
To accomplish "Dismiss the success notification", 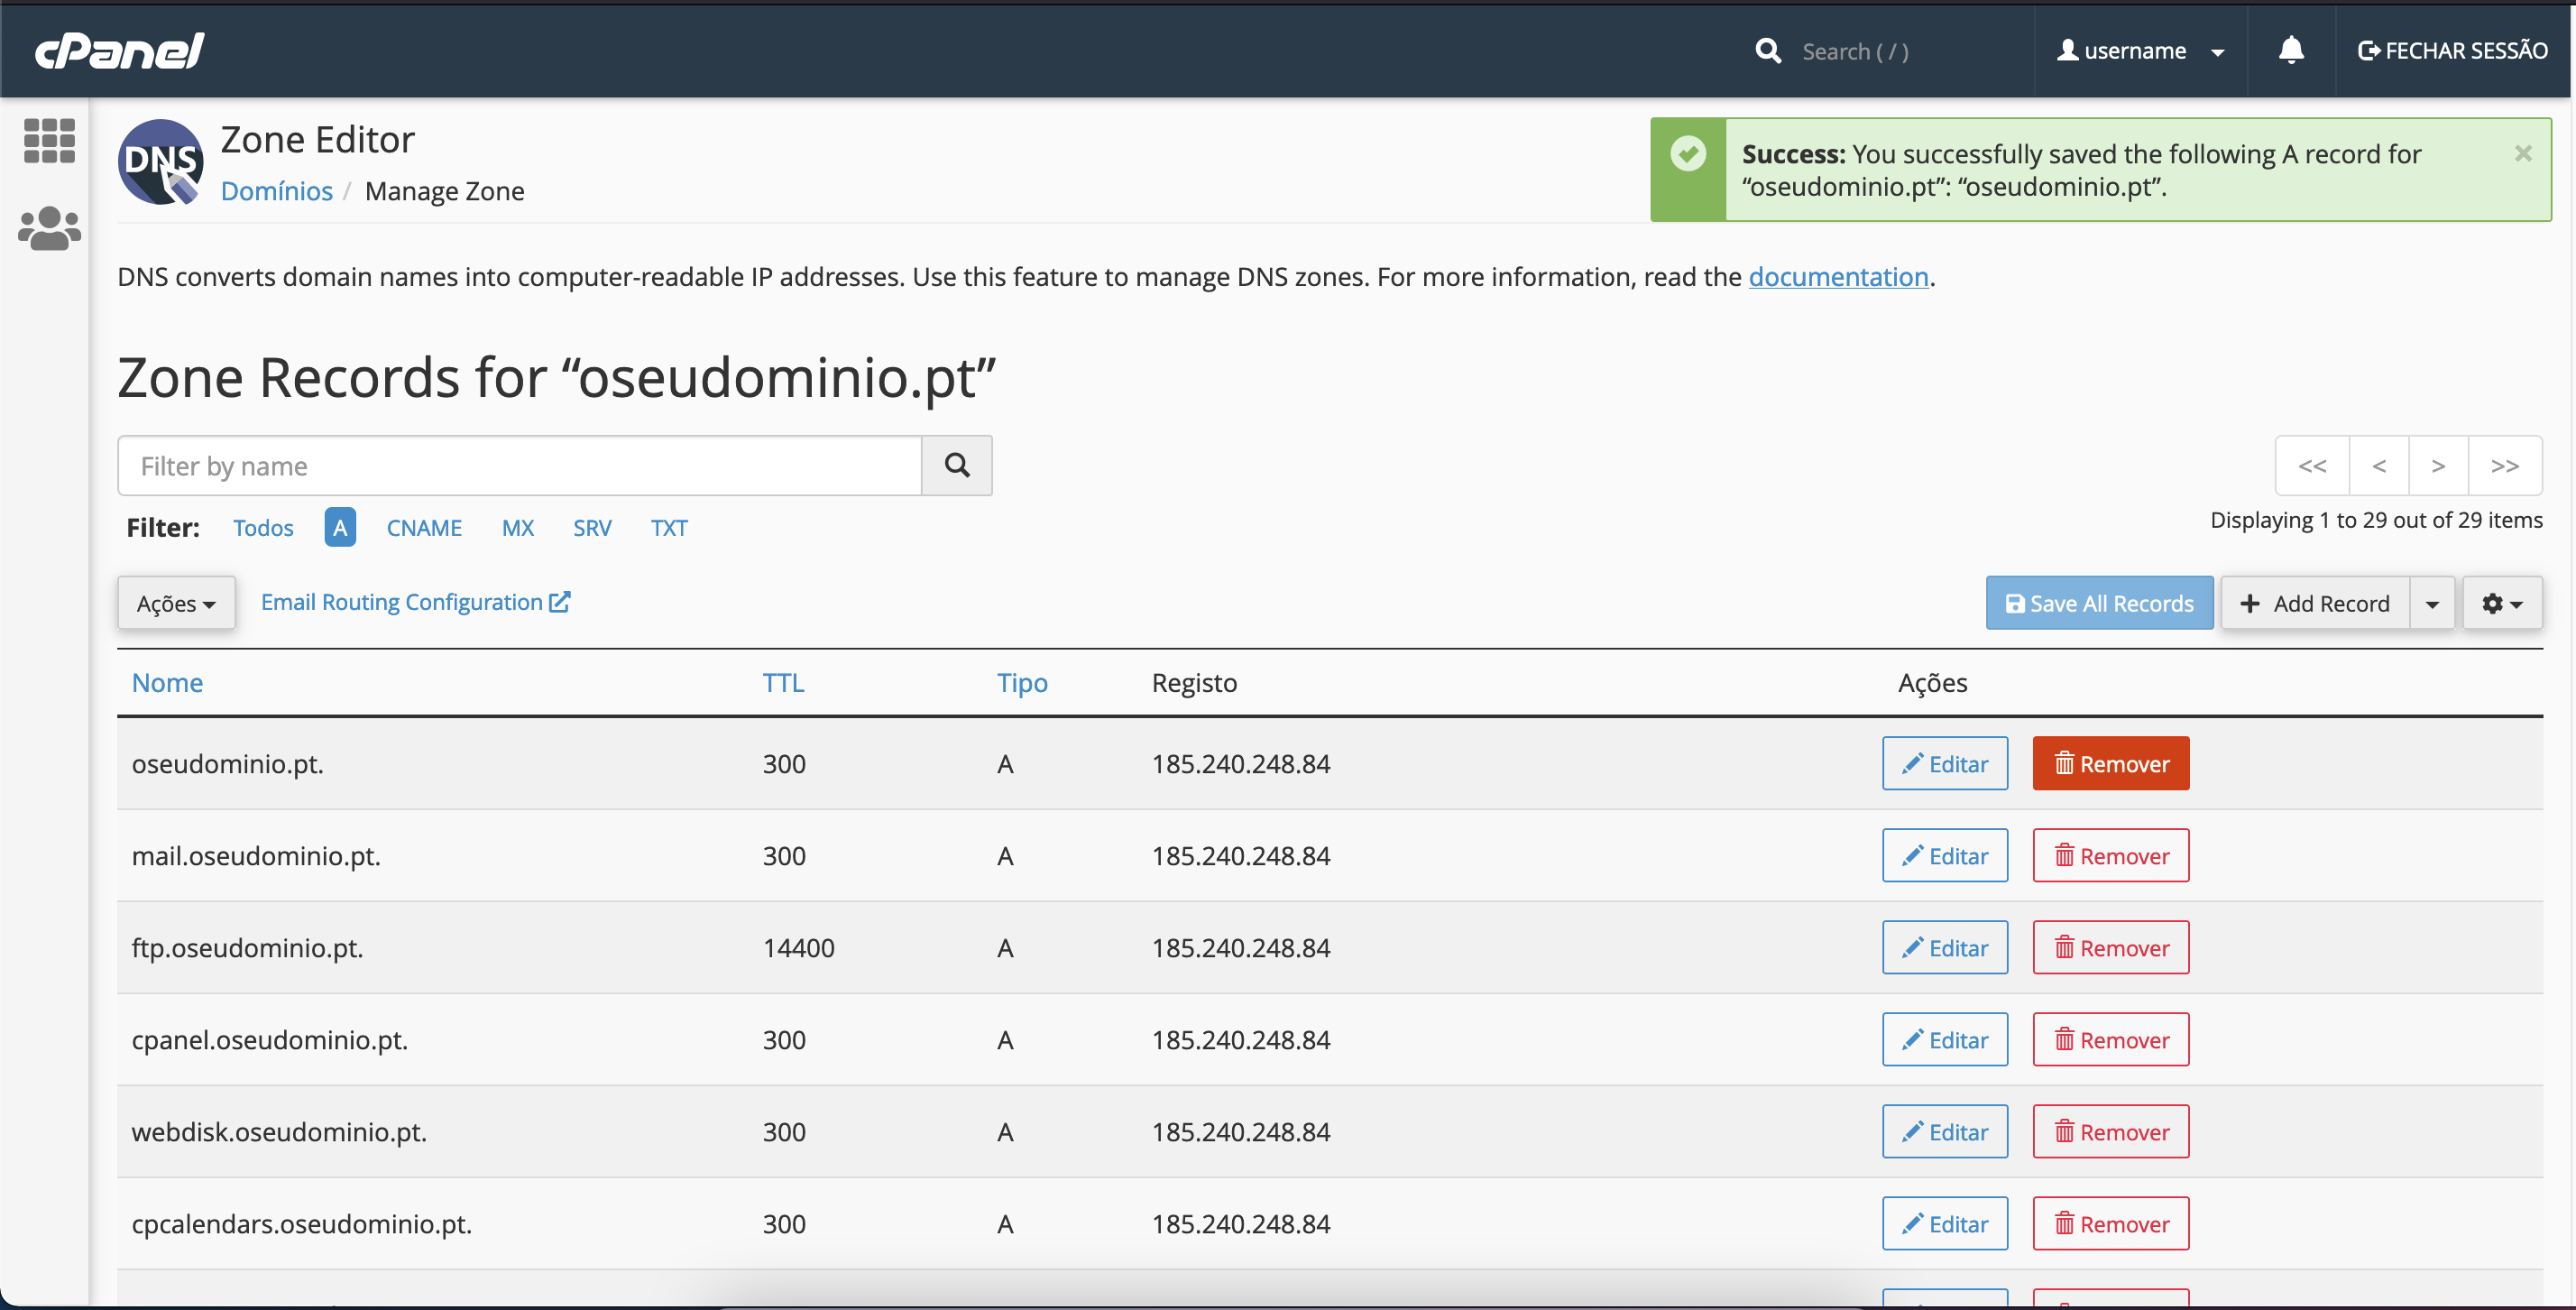I will tap(2522, 153).
